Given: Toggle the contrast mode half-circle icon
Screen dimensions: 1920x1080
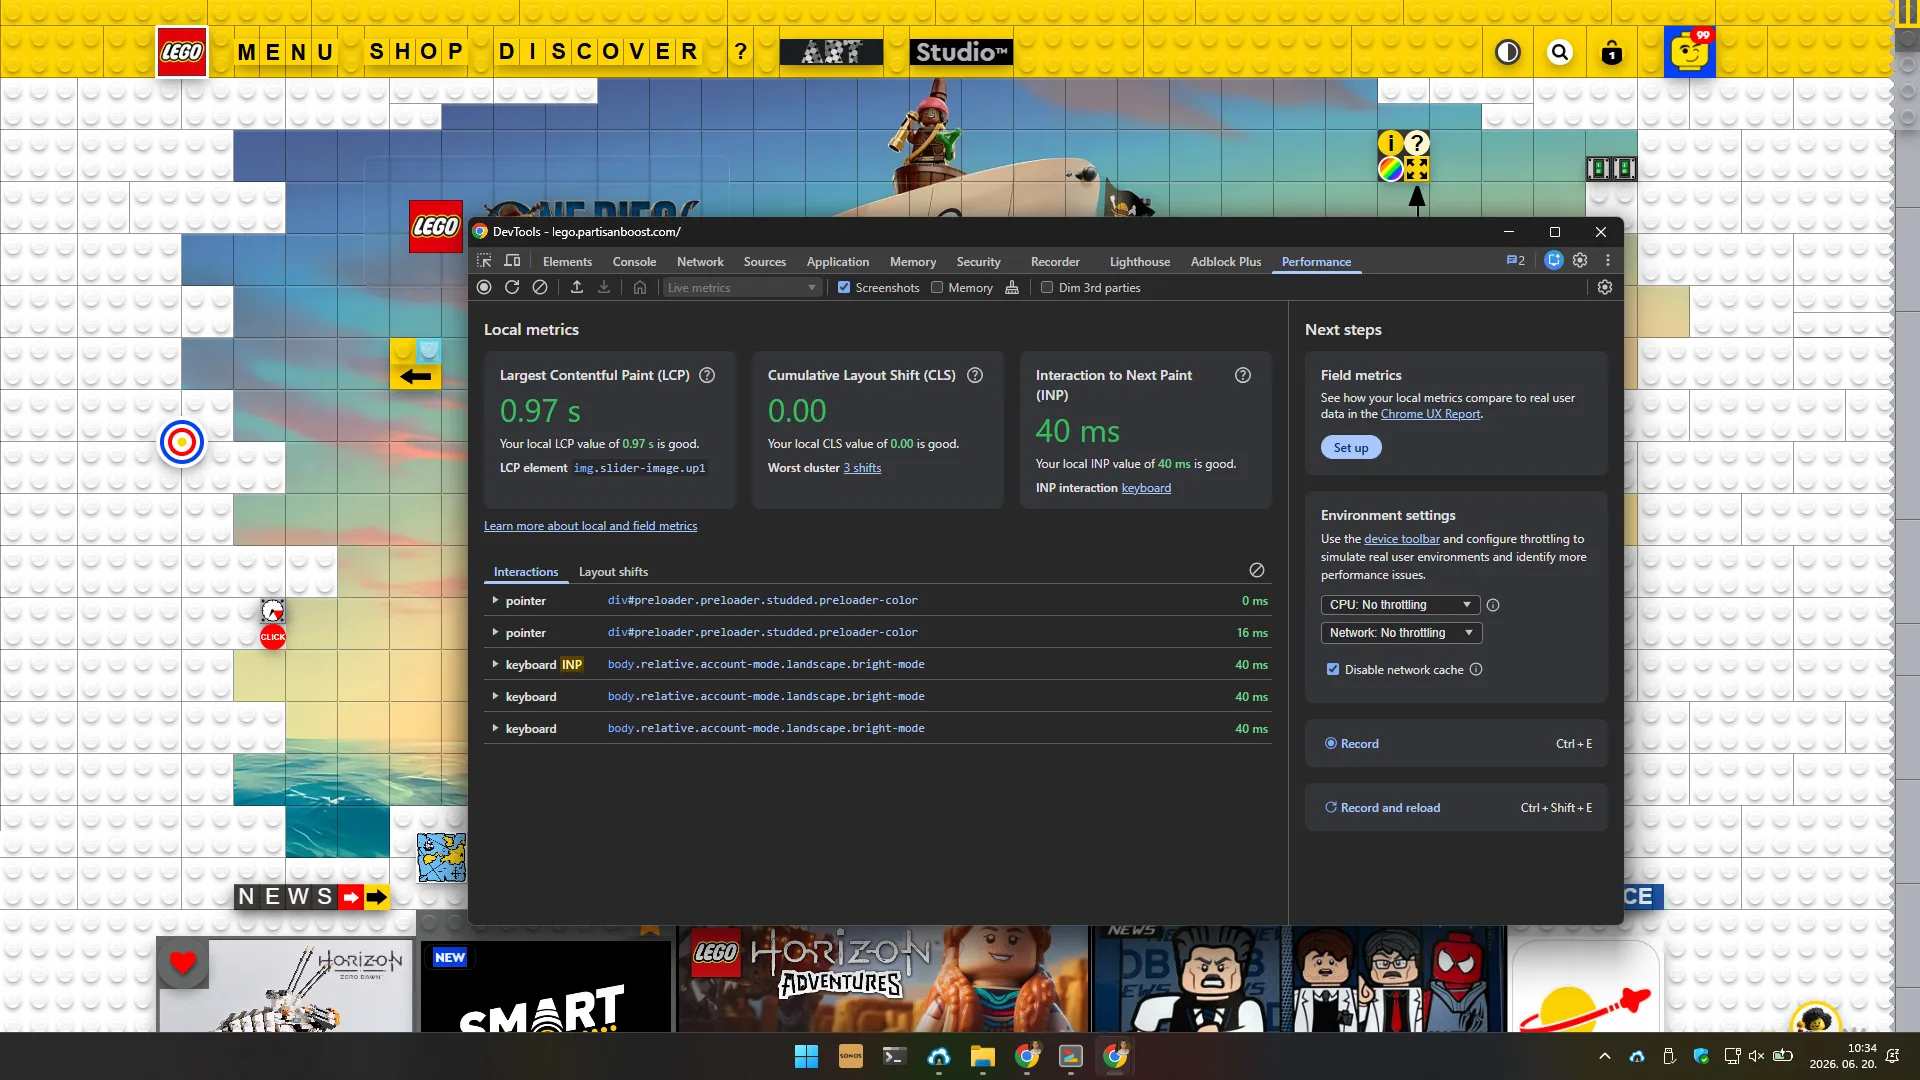Looking at the screenshot, I should [x=1508, y=52].
